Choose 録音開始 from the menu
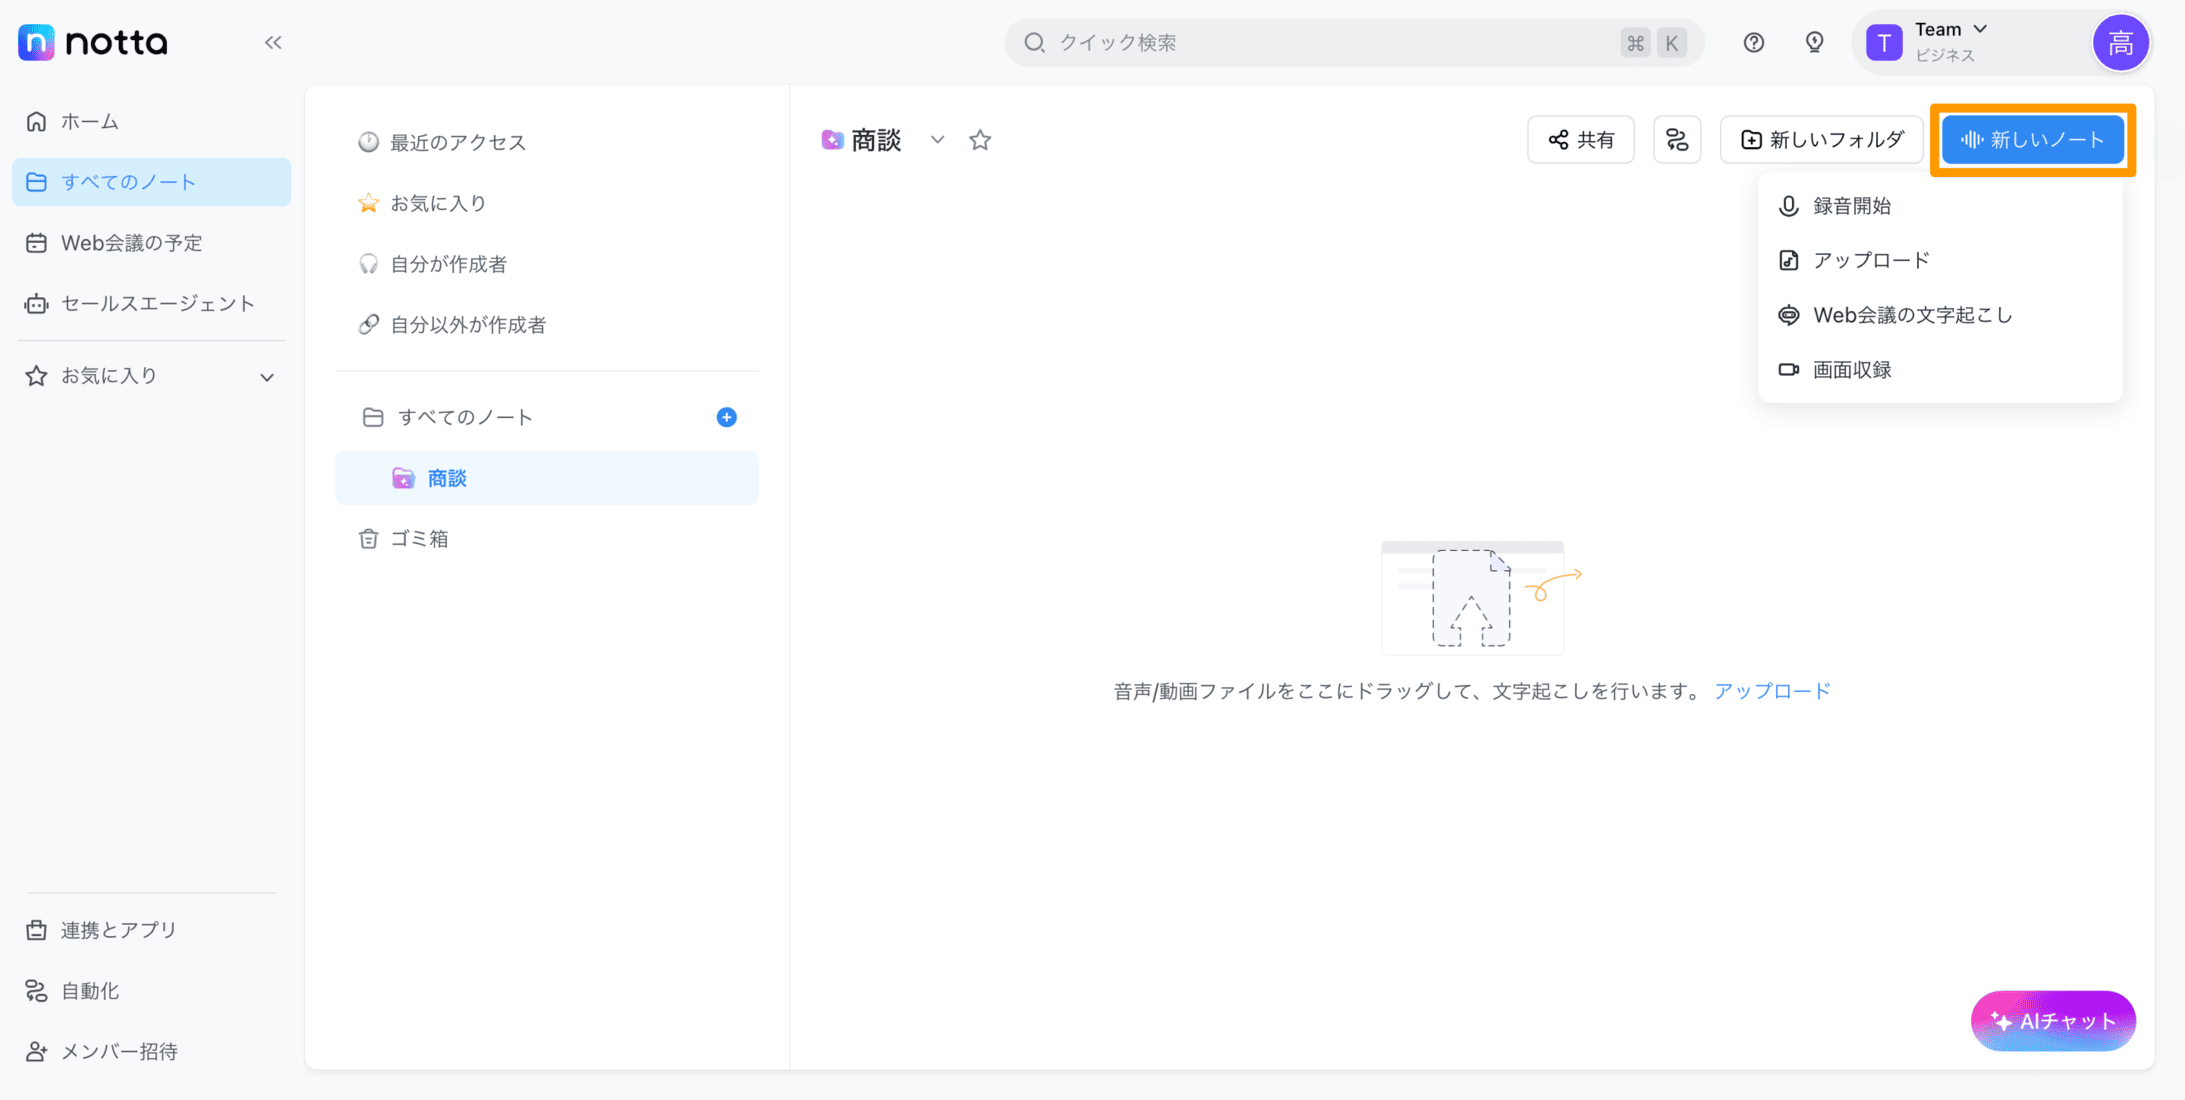 pos(1940,206)
